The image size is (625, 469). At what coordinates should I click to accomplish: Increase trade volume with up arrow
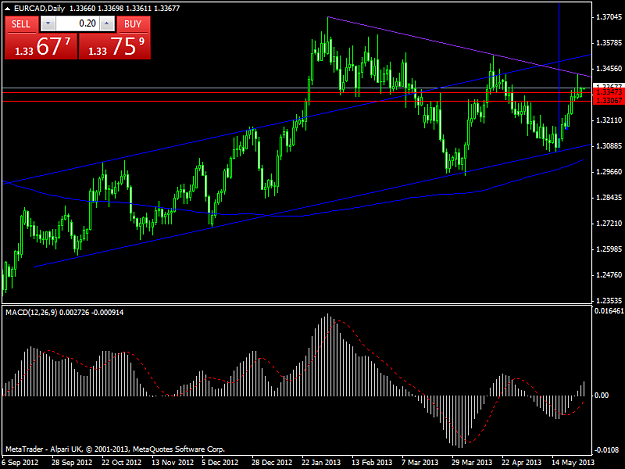[x=106, y=24]
